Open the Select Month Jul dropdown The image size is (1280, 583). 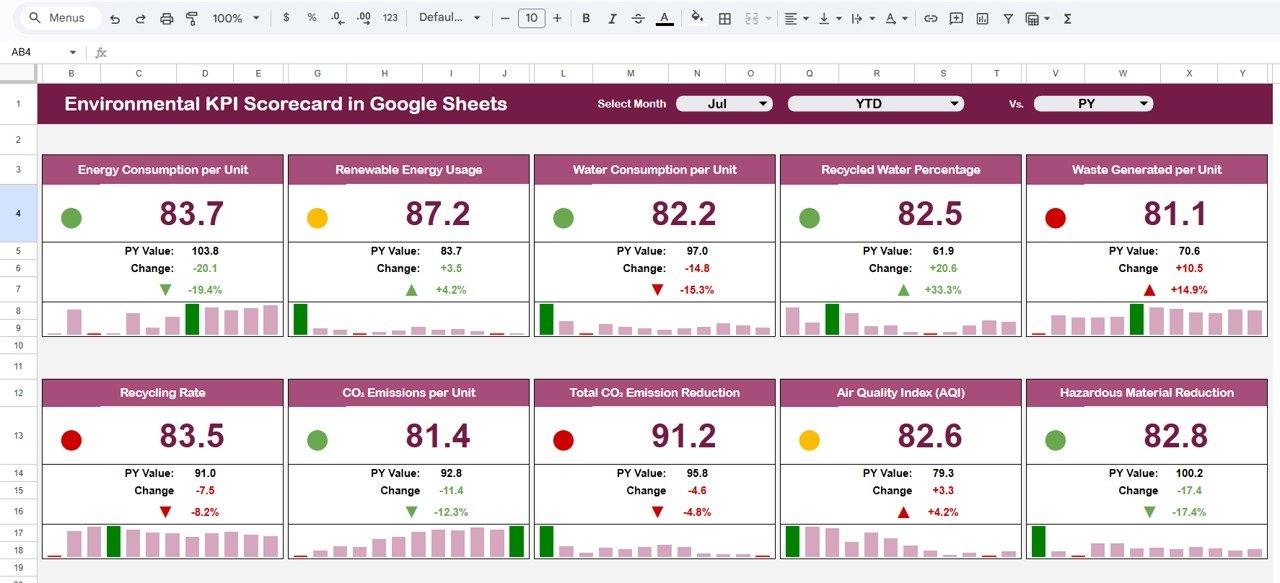pos(723,103)
